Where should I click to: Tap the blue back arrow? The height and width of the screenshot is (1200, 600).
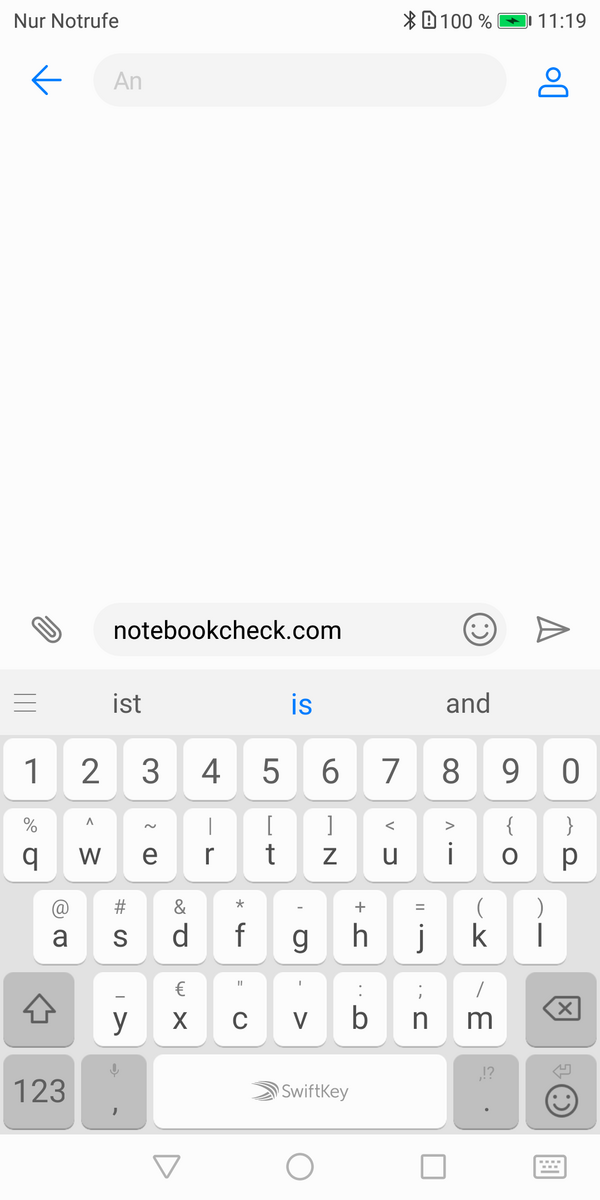[47, 80]
